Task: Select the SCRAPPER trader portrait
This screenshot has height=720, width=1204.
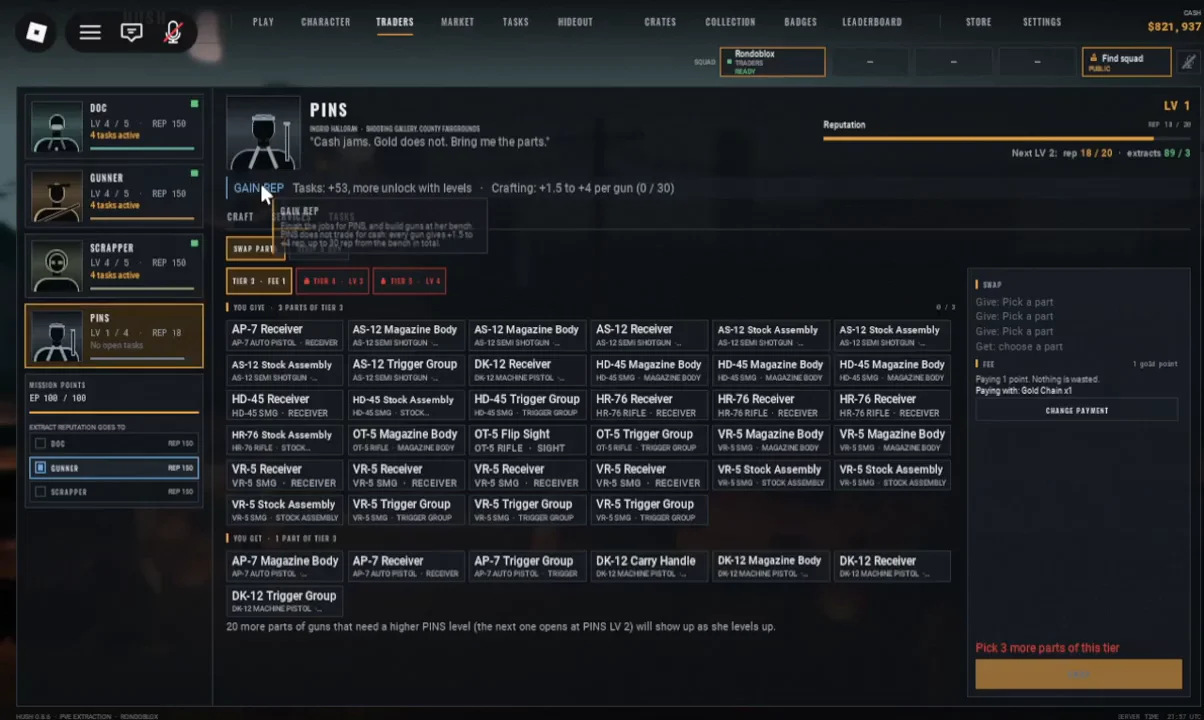Action: coord(57,266)
